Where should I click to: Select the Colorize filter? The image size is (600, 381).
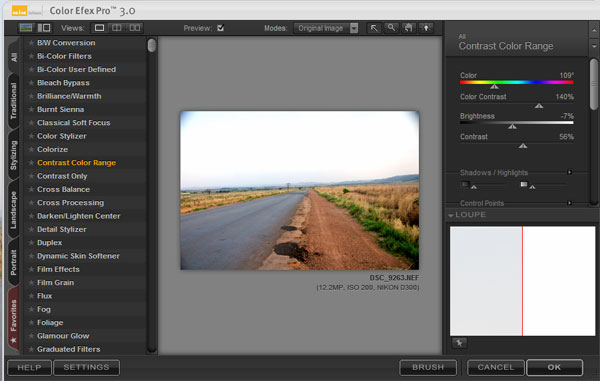tap(52, 150)
